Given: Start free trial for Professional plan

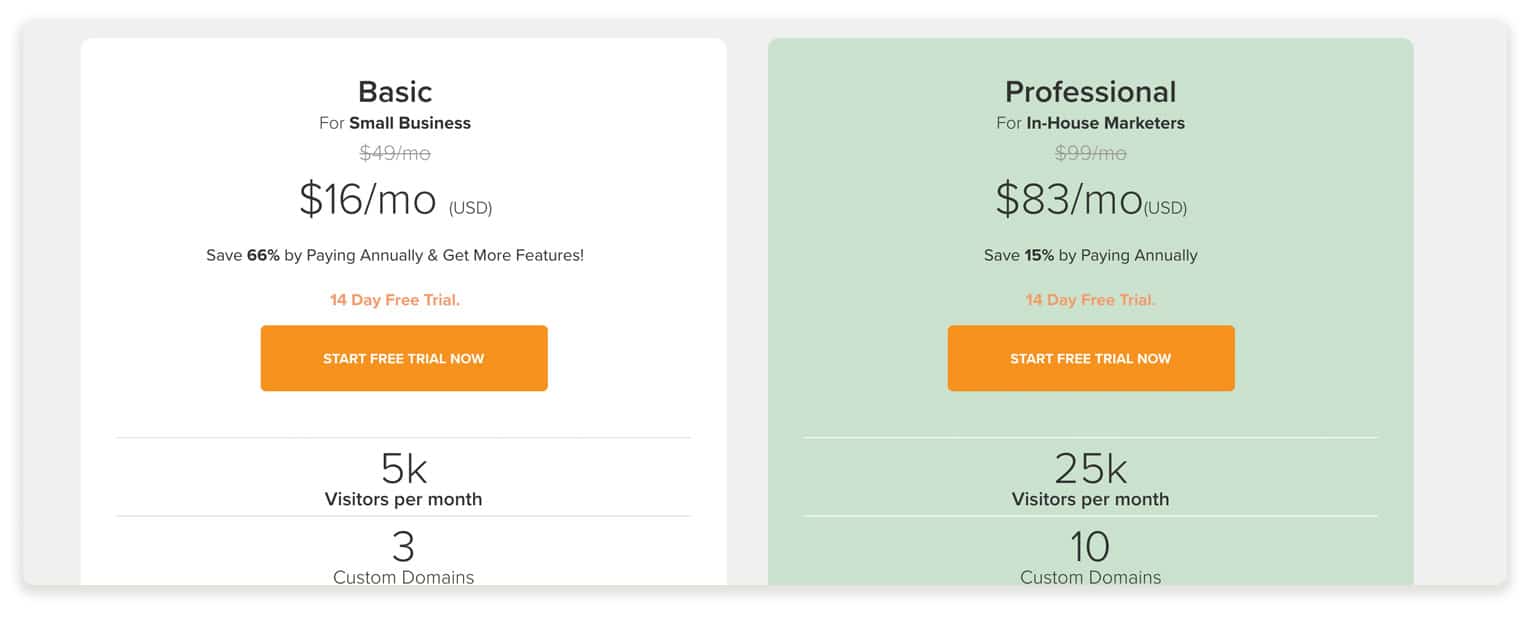Looking at the screenshot, I should (x=1091, y=358).
